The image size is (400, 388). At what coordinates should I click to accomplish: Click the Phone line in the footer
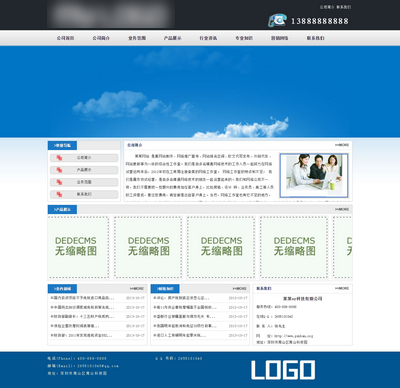[77, 359]
